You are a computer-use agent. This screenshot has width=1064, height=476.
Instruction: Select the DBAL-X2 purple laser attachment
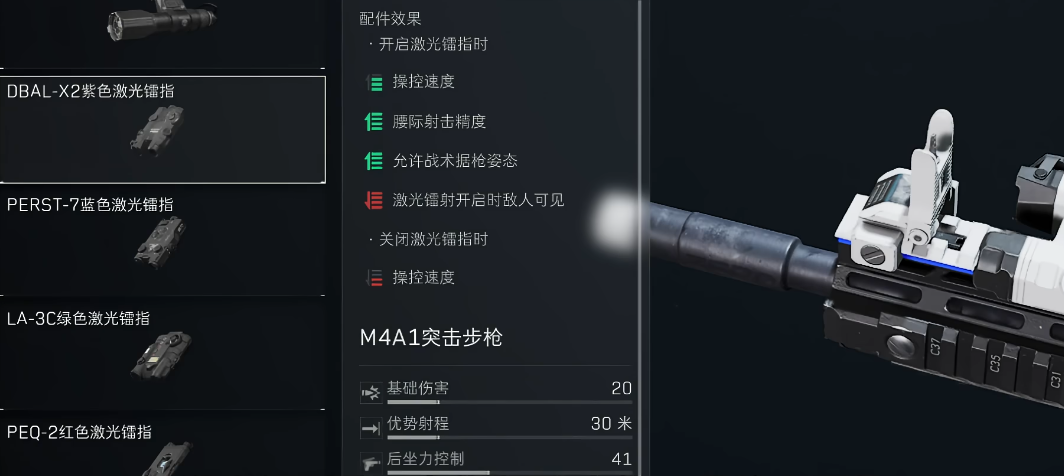(x=163, y=129)
